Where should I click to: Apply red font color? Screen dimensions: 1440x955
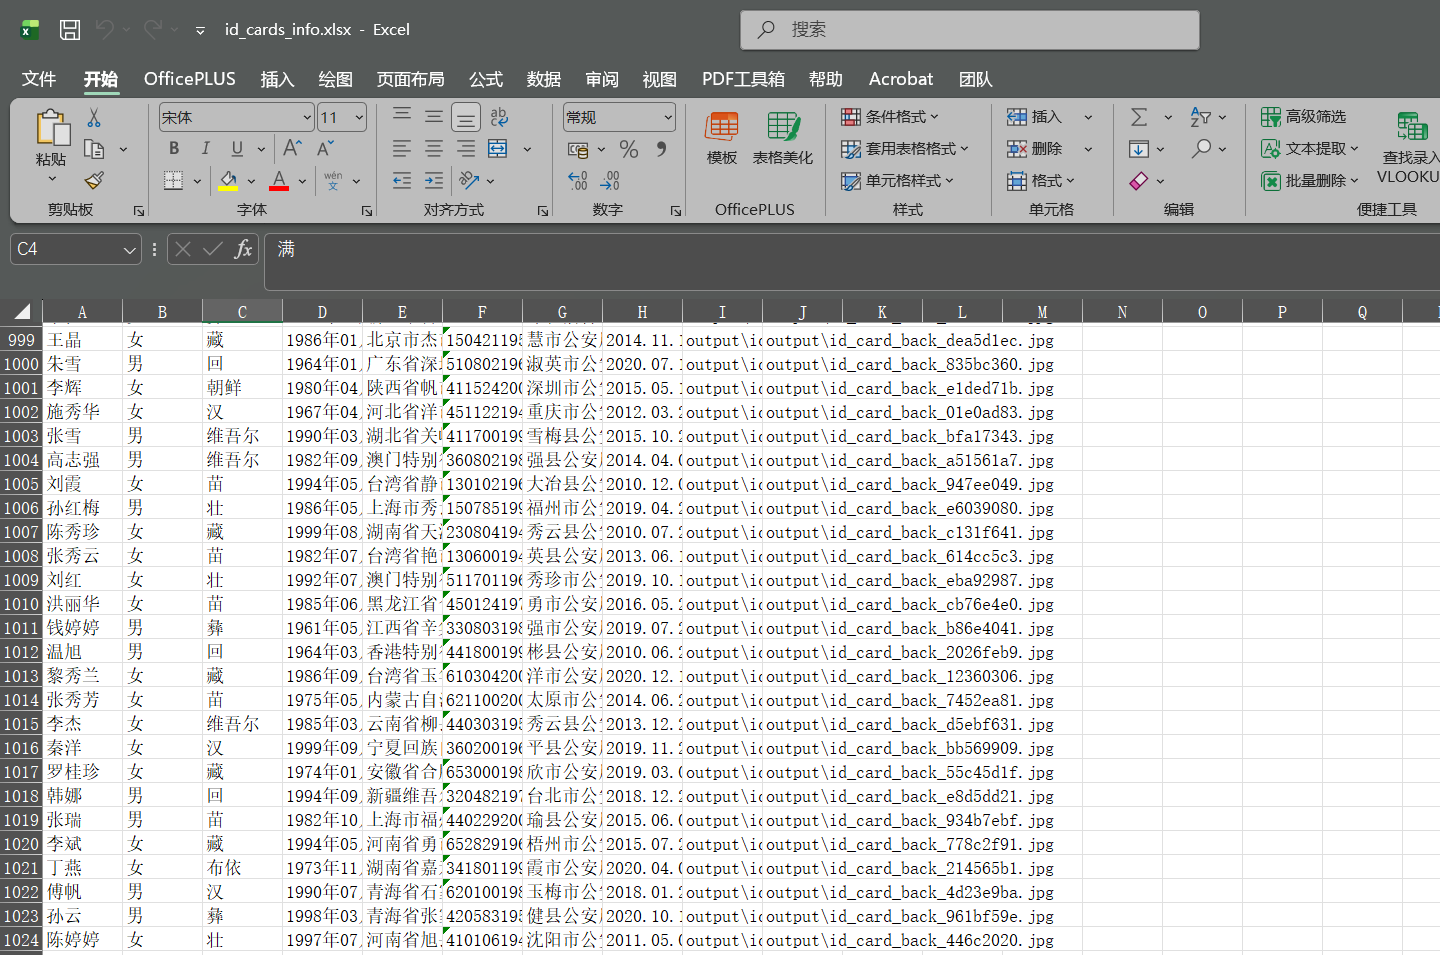point(279,181)
